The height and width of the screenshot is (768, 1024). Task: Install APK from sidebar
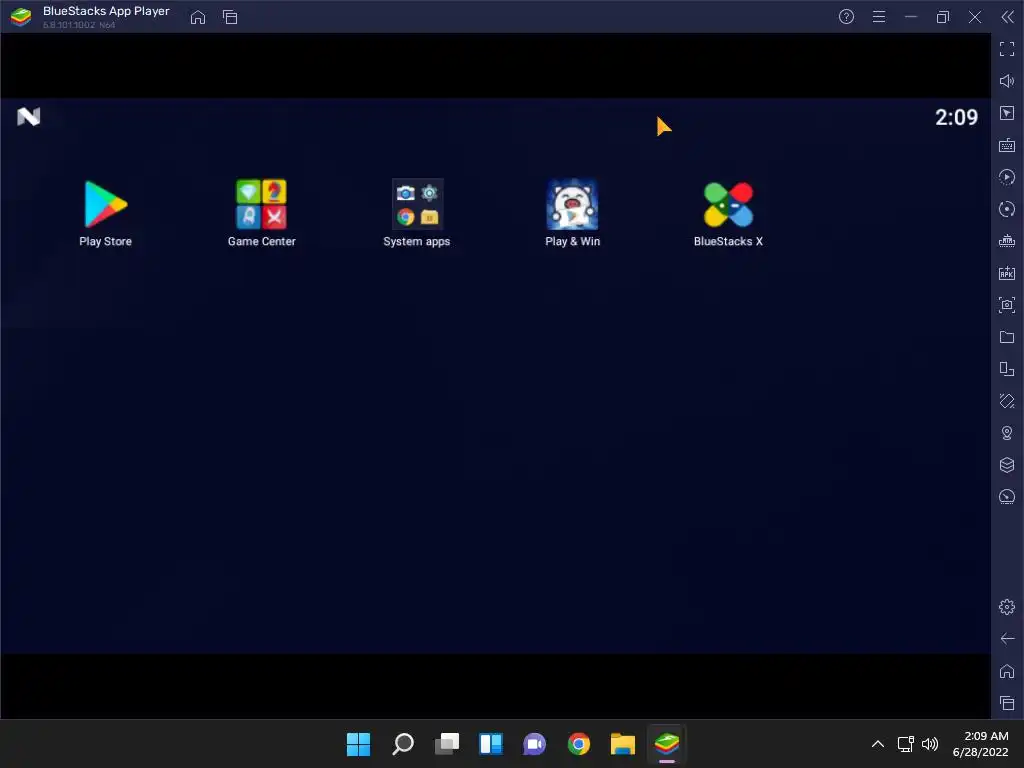[1007, 273]
